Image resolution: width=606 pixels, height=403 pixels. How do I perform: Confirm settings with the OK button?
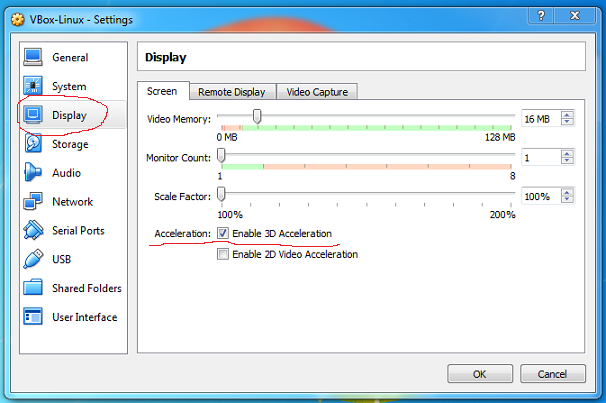[x=480, y=374]
